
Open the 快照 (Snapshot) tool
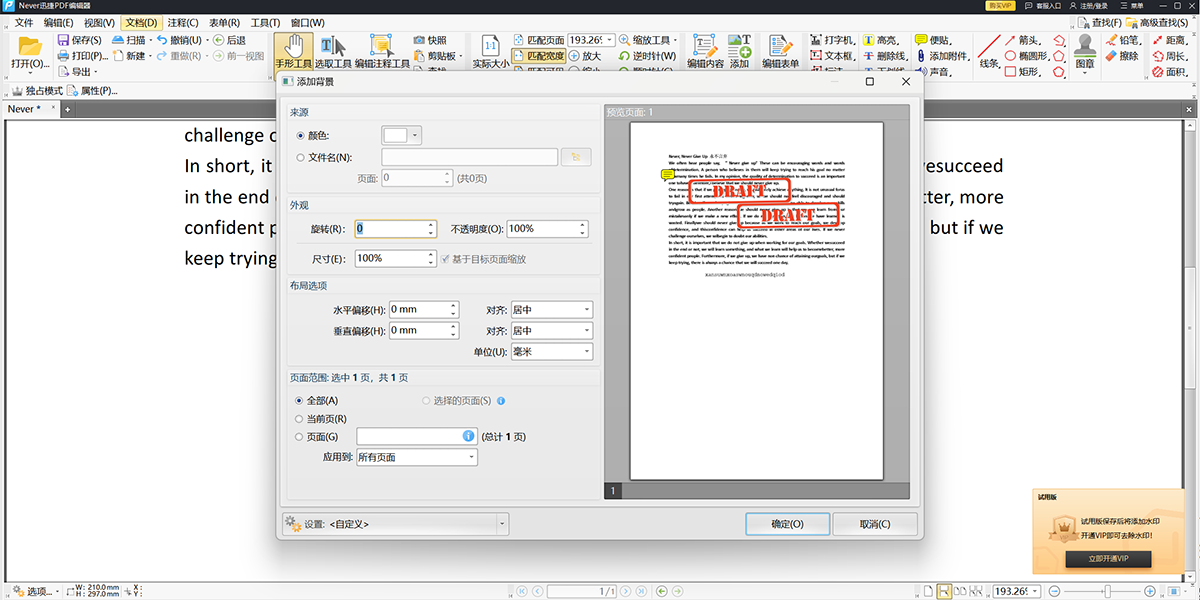coord(435,40)
